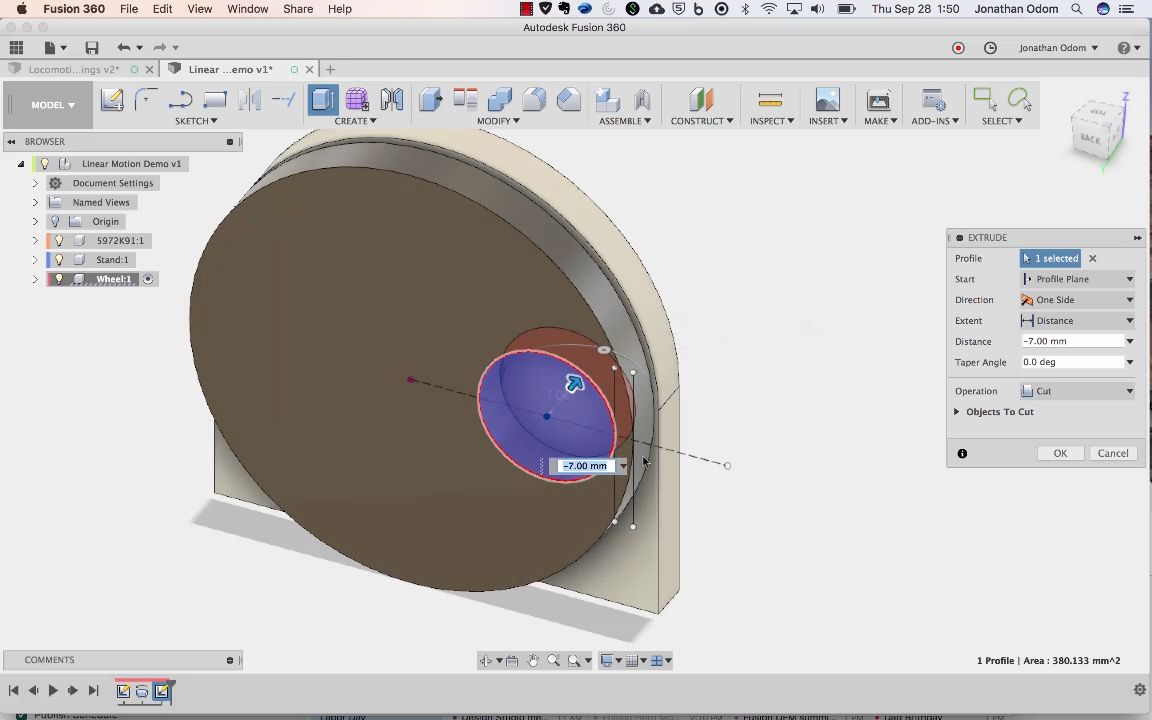Image resolution: width=1152 pixels, height=720 pixels.
Task: Click the Zoom magnifier navigation tool
Action: tap(553, 660)
